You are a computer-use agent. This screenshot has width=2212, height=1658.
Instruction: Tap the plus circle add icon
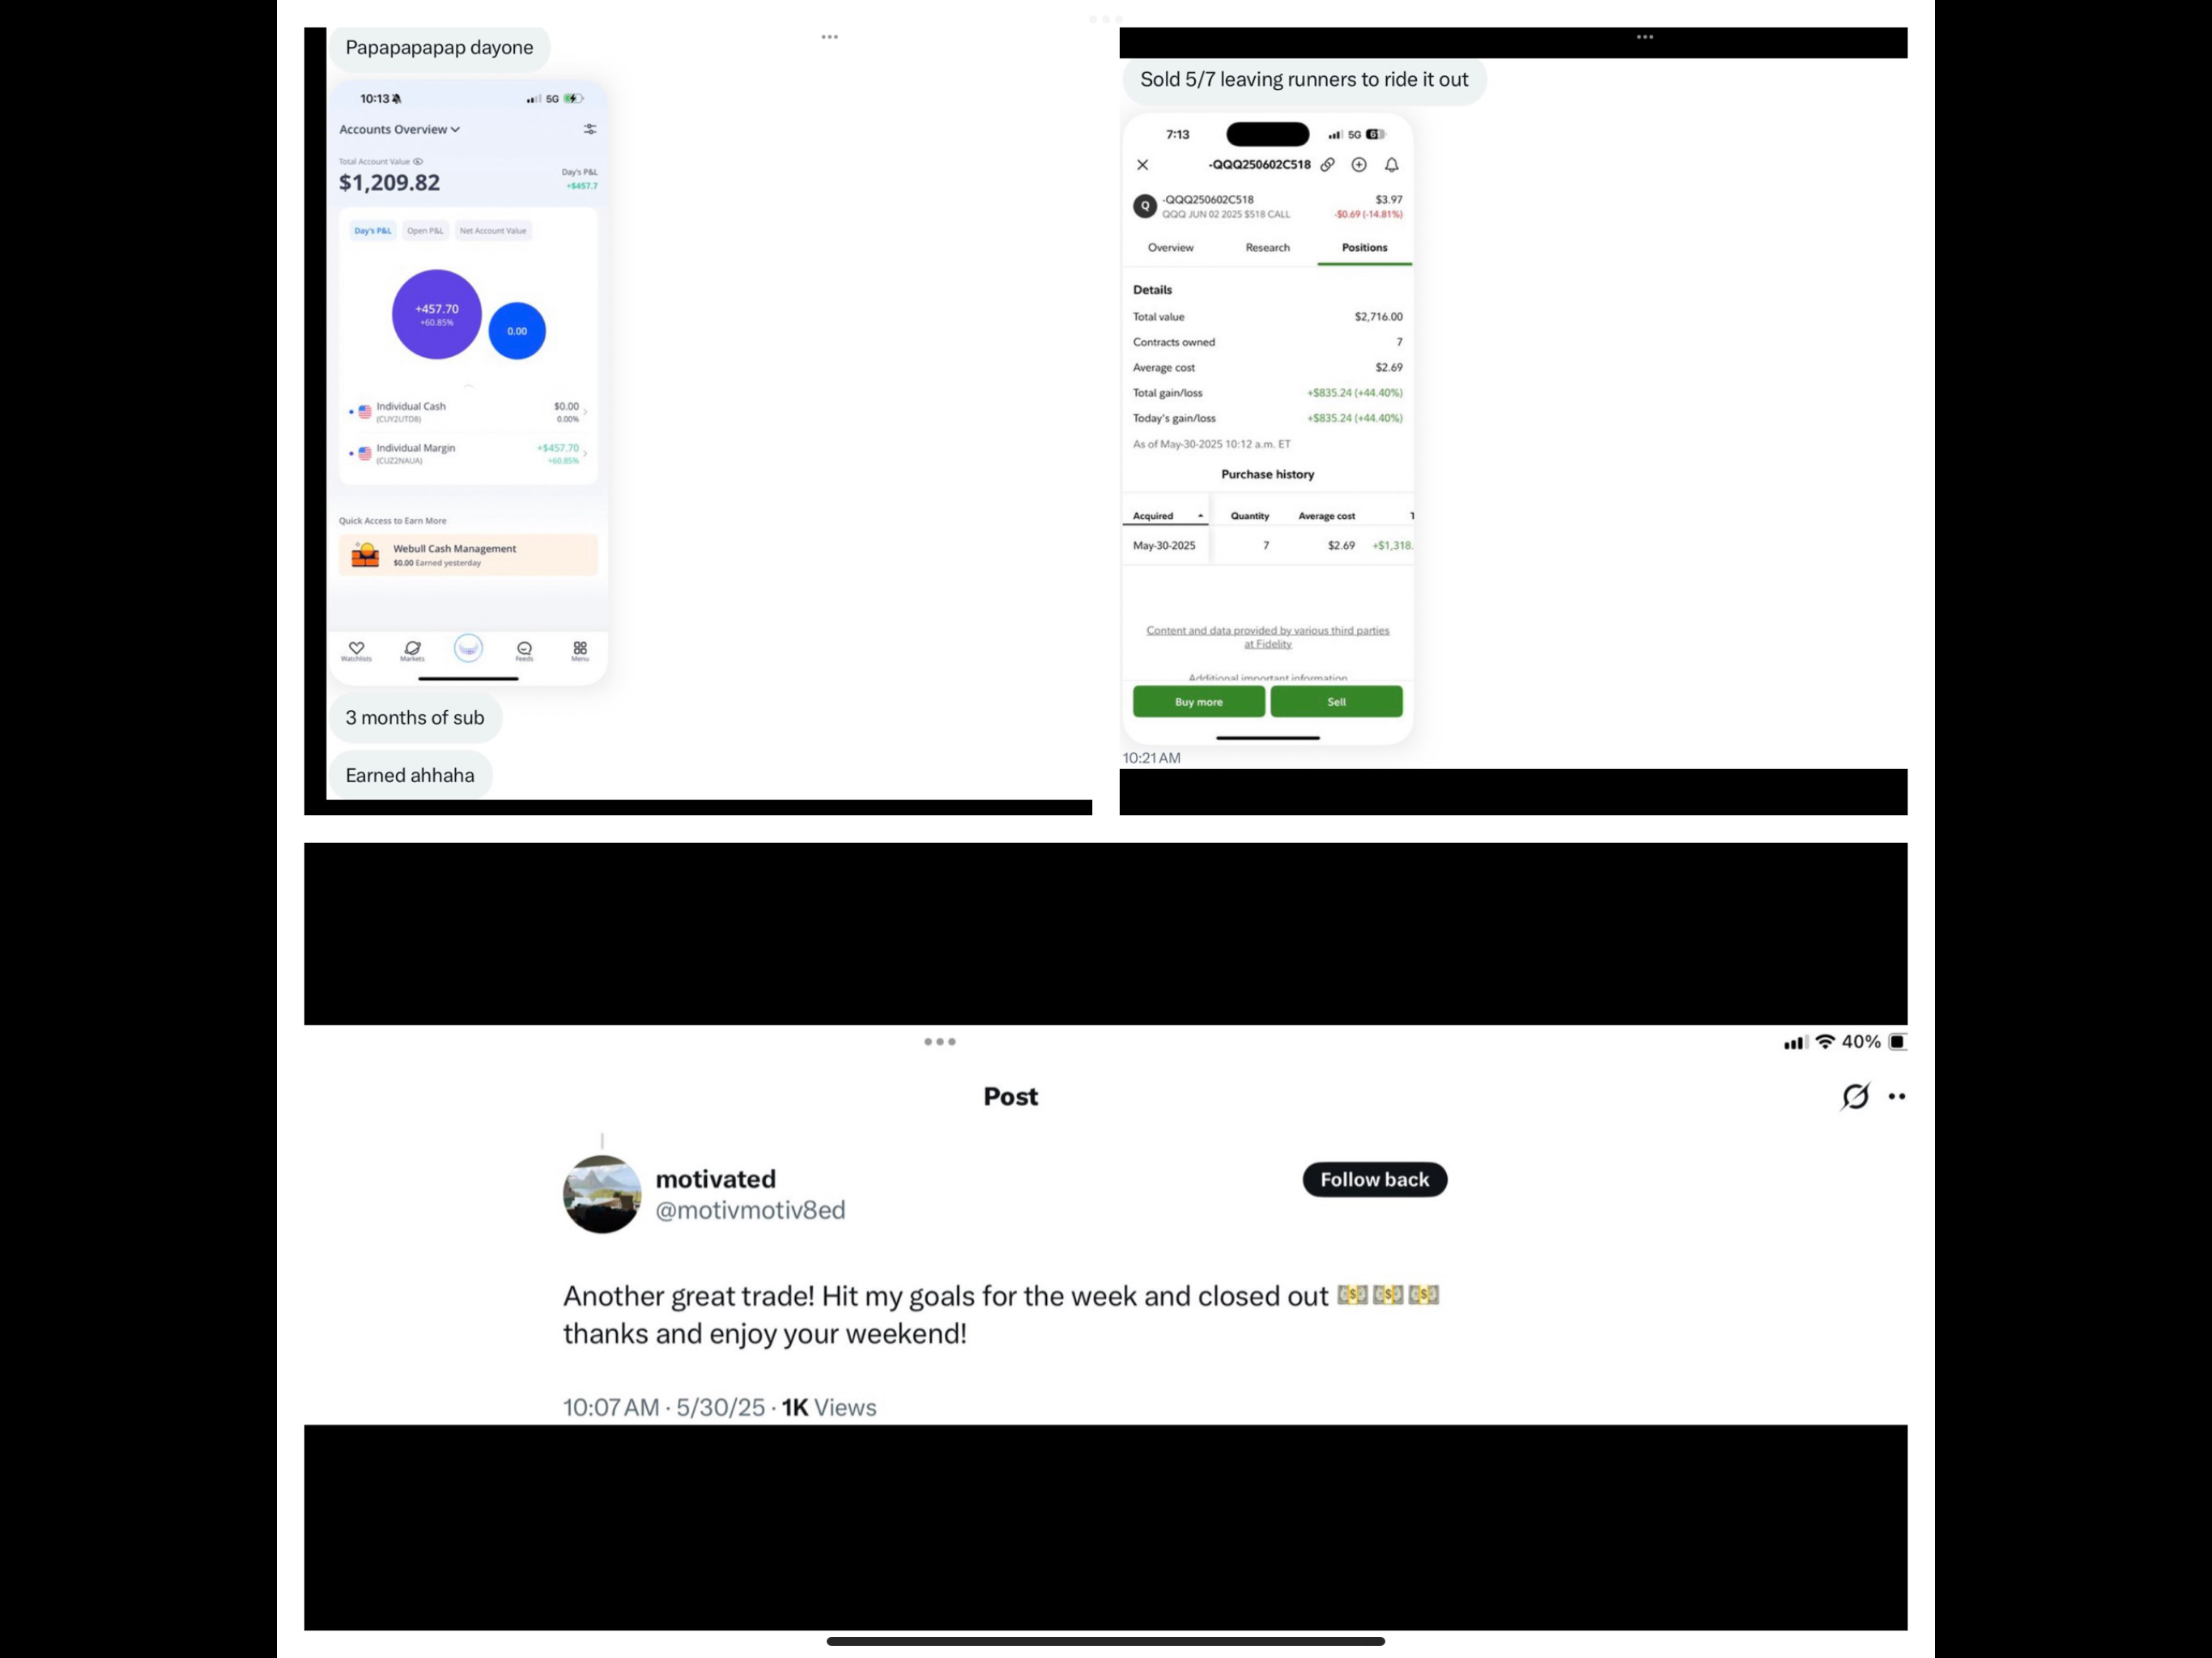point(1359,165)
